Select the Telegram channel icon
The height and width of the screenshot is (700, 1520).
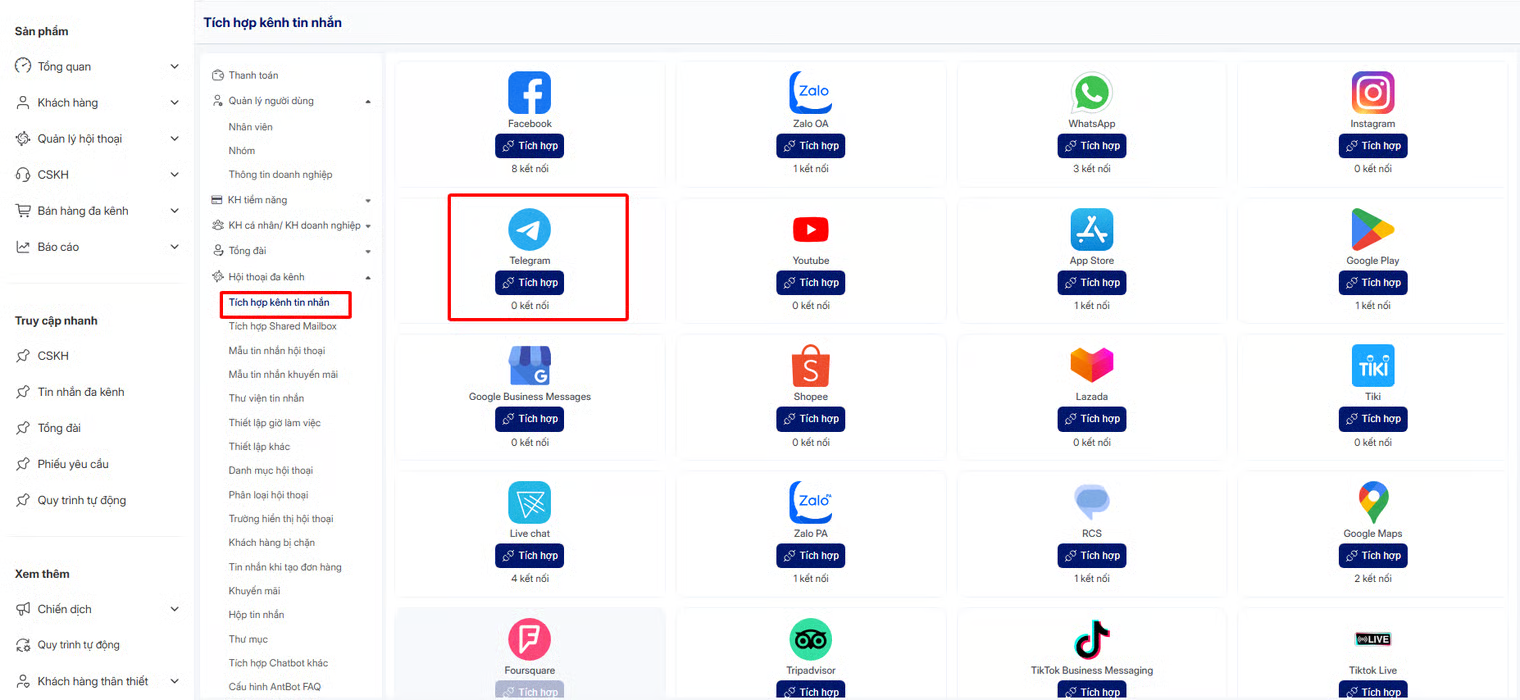529,230
